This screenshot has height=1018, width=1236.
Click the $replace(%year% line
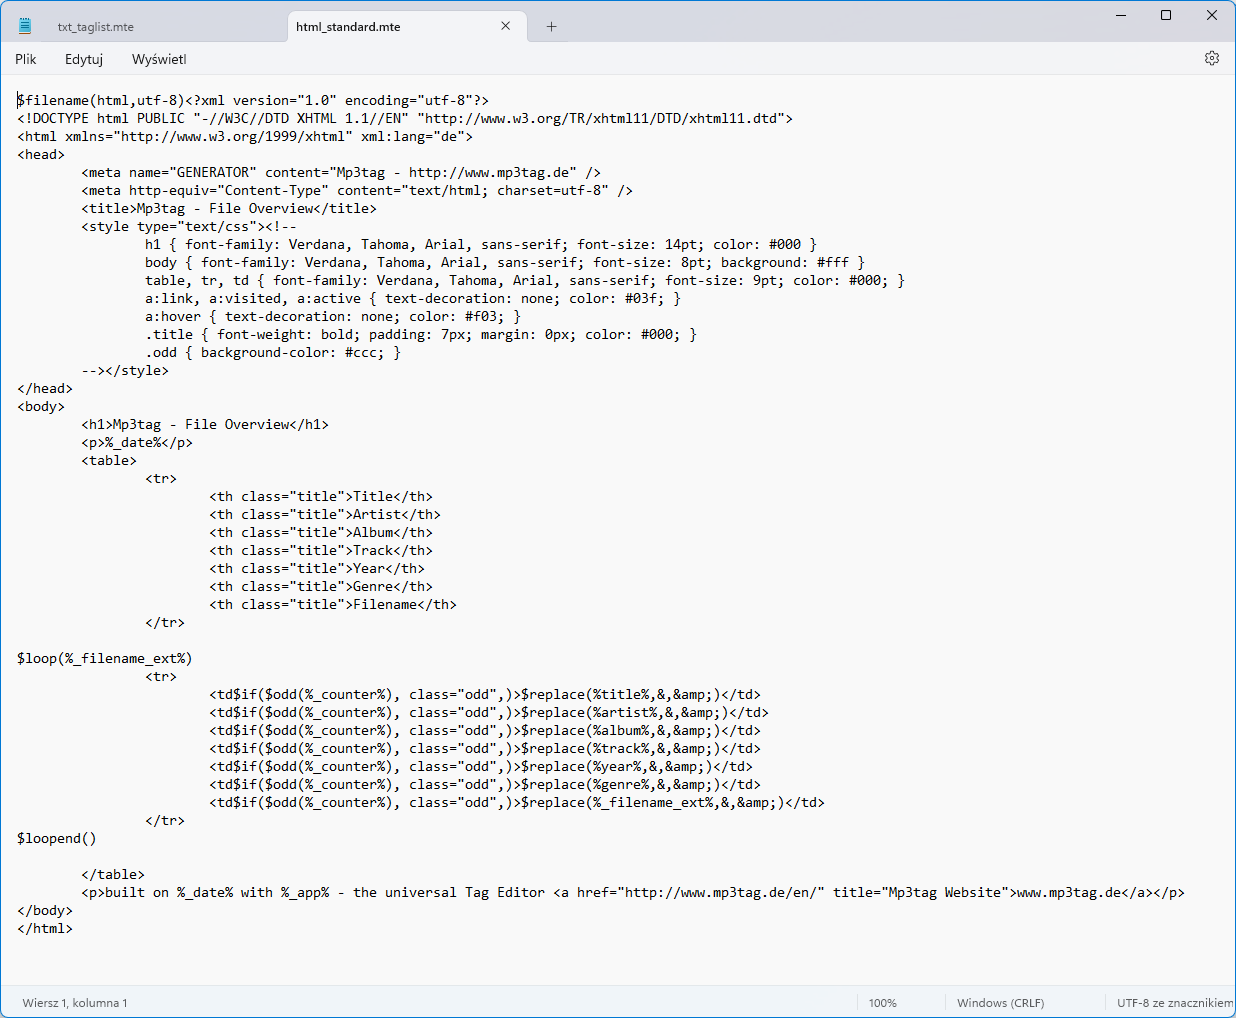[x=481, y=766]
